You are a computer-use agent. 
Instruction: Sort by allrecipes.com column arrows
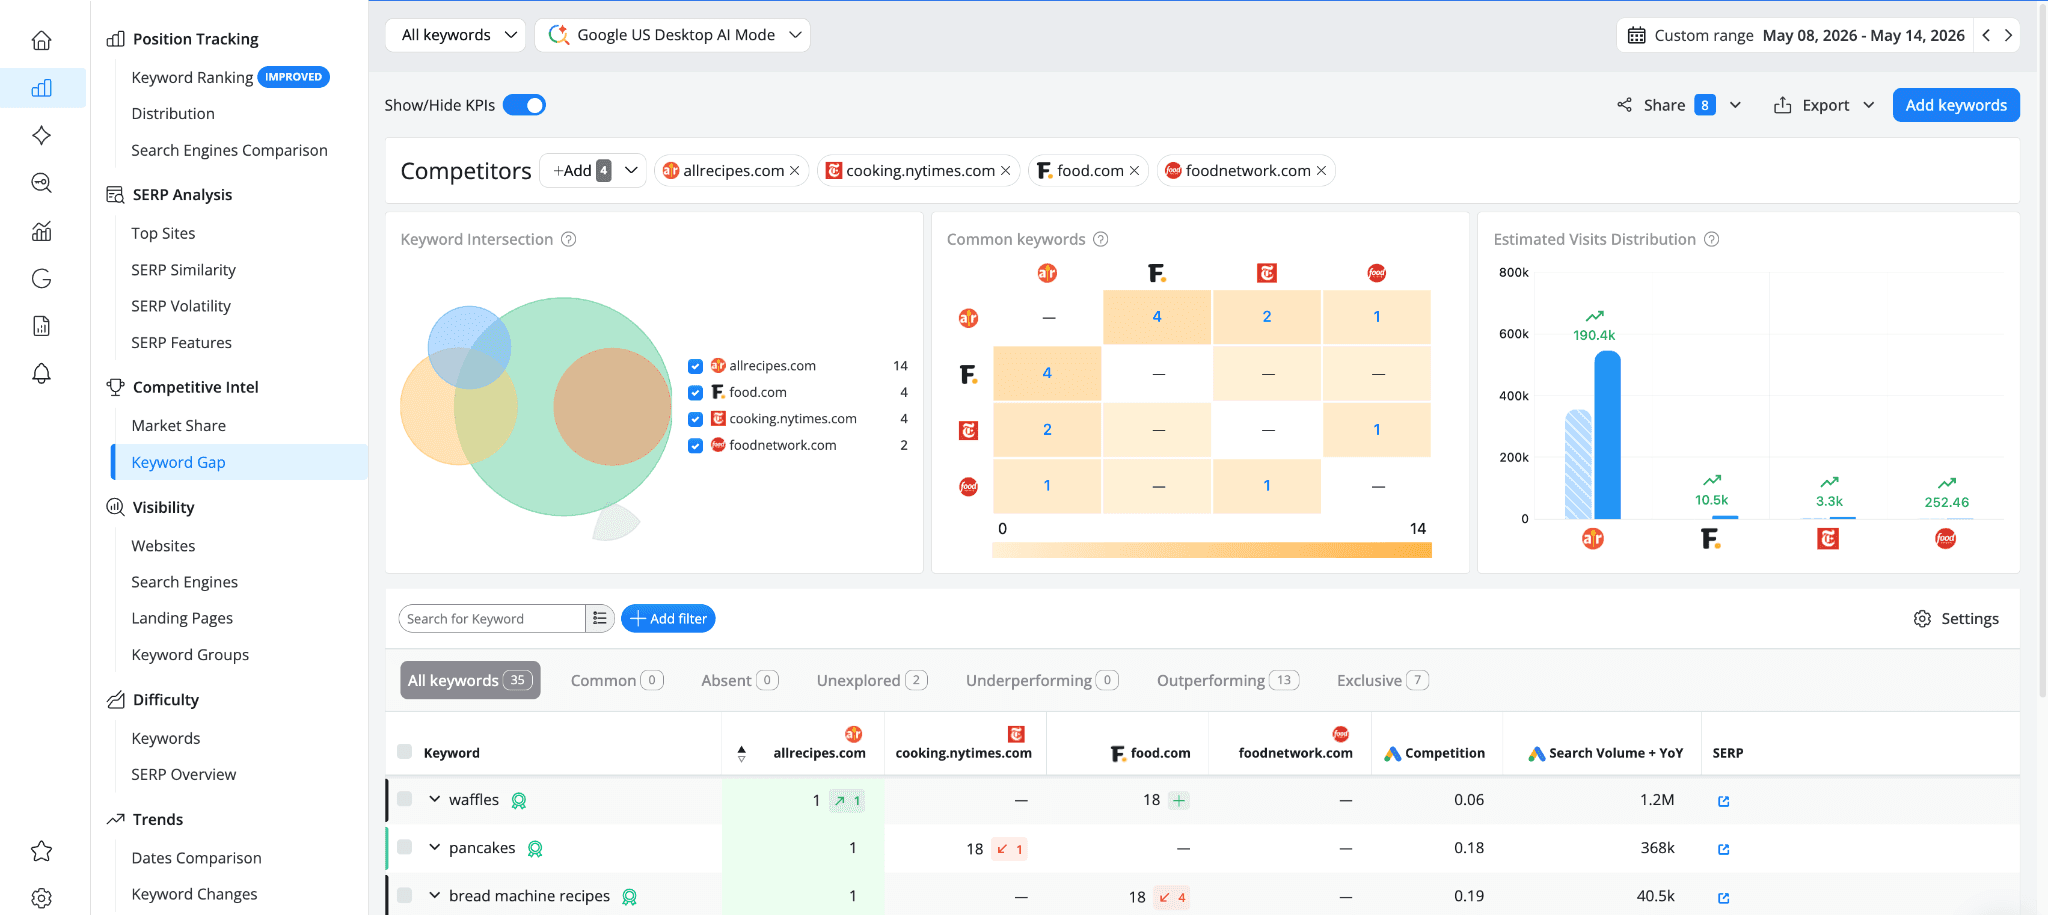741,754
